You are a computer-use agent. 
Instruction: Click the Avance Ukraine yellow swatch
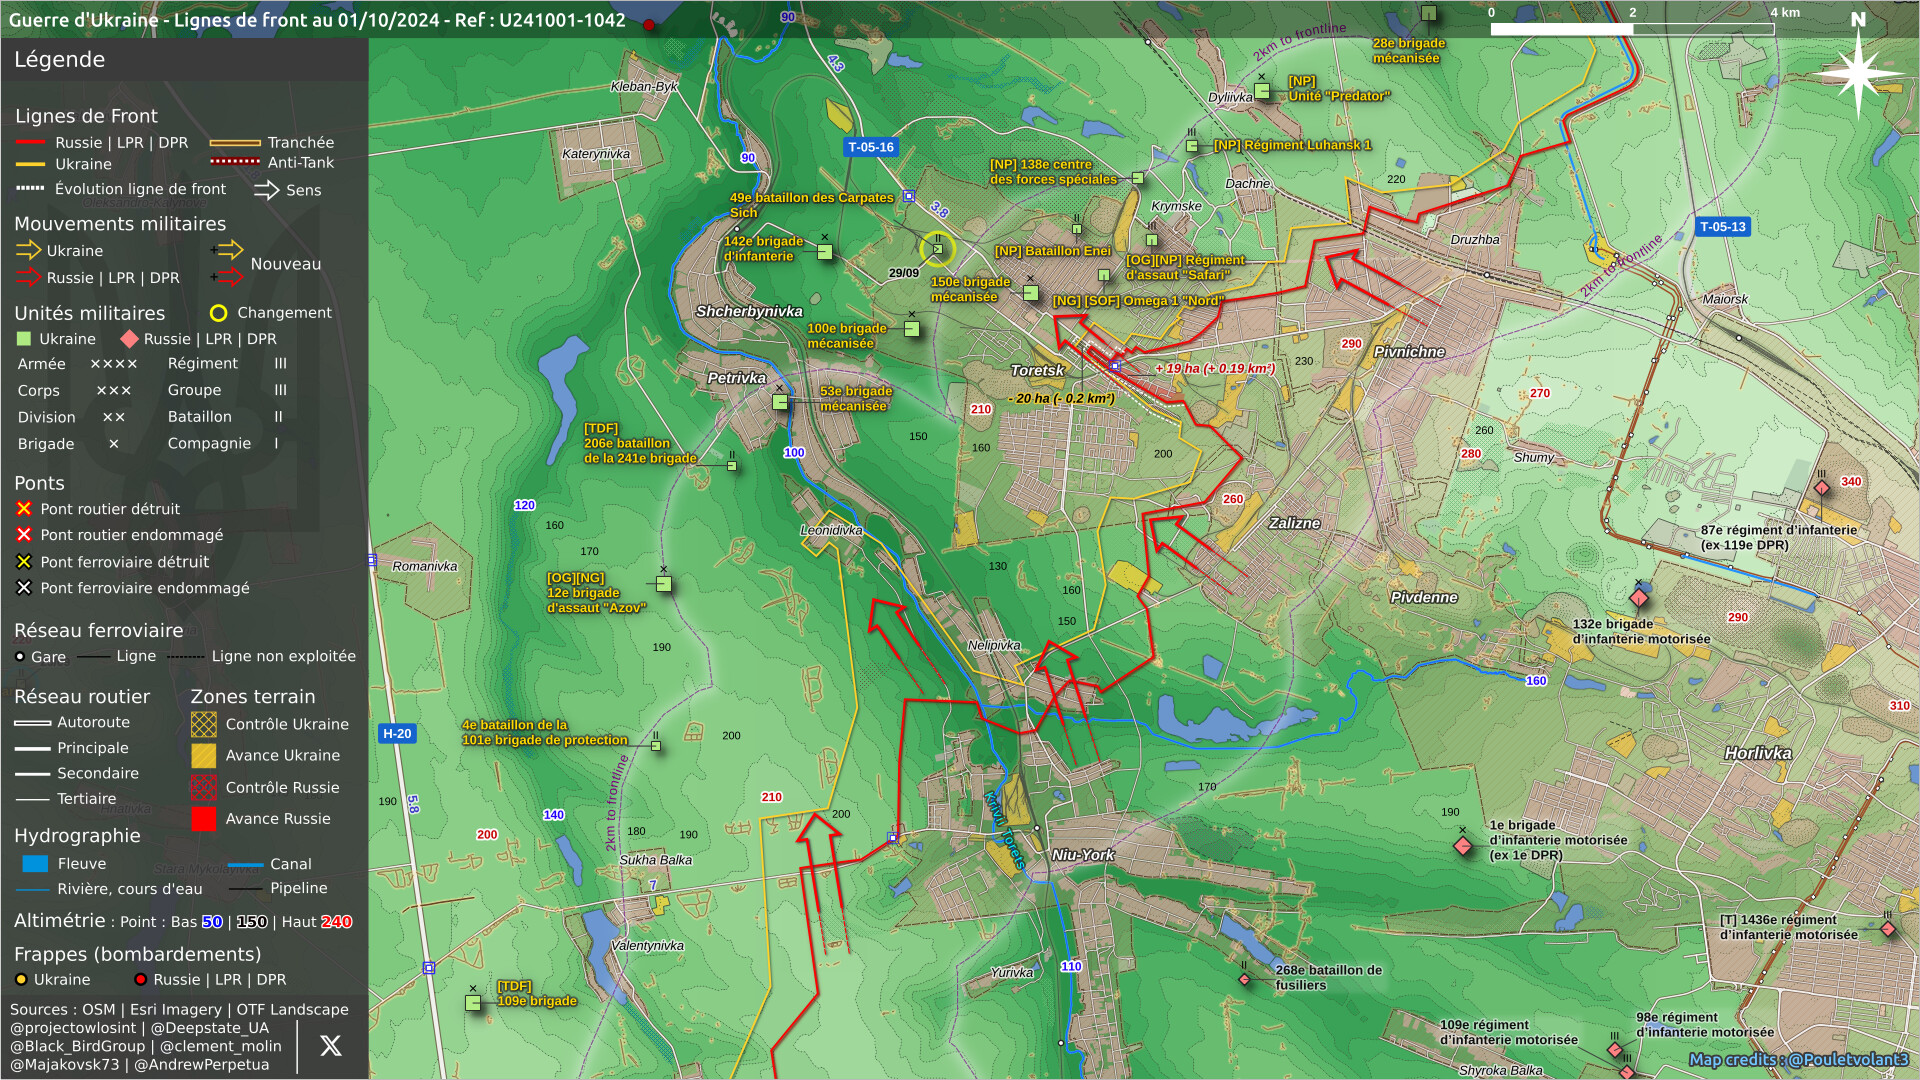point(203,756)
